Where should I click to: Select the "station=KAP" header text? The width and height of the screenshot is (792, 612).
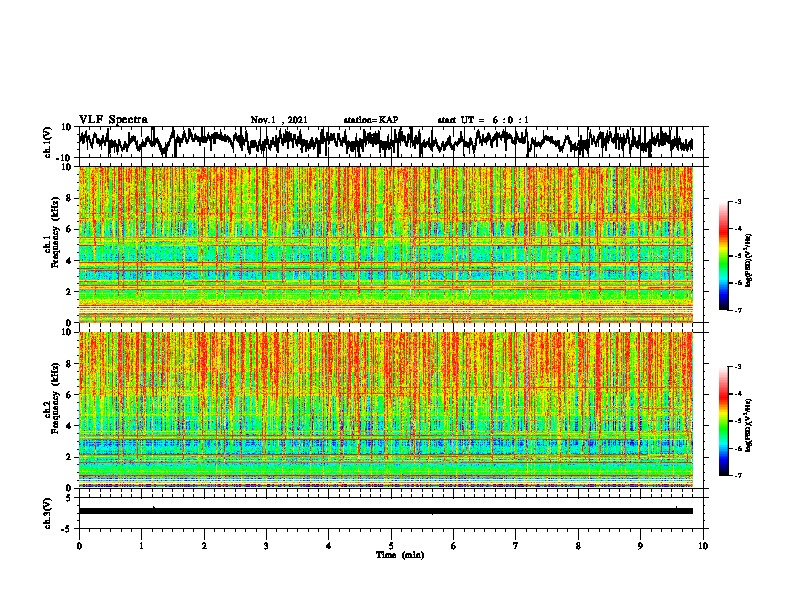coord(371,120)
